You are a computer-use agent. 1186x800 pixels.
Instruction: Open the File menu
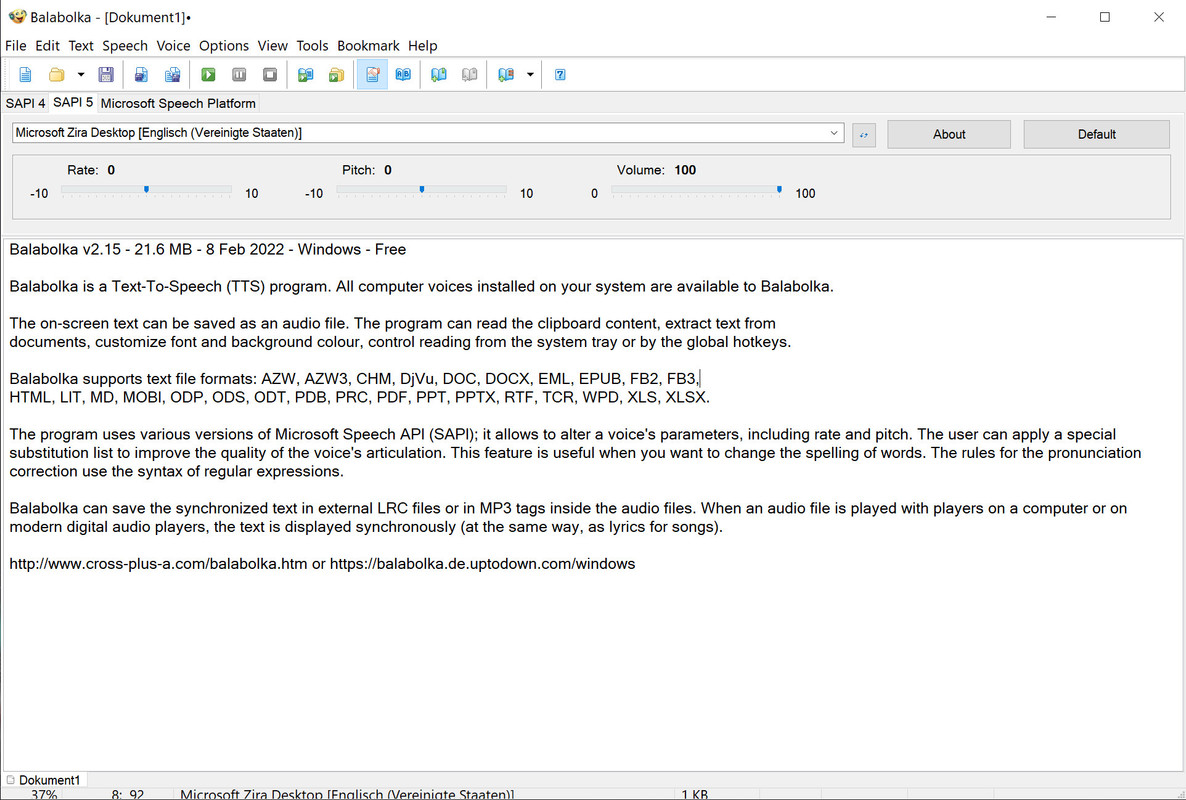(x=15, y=45)
